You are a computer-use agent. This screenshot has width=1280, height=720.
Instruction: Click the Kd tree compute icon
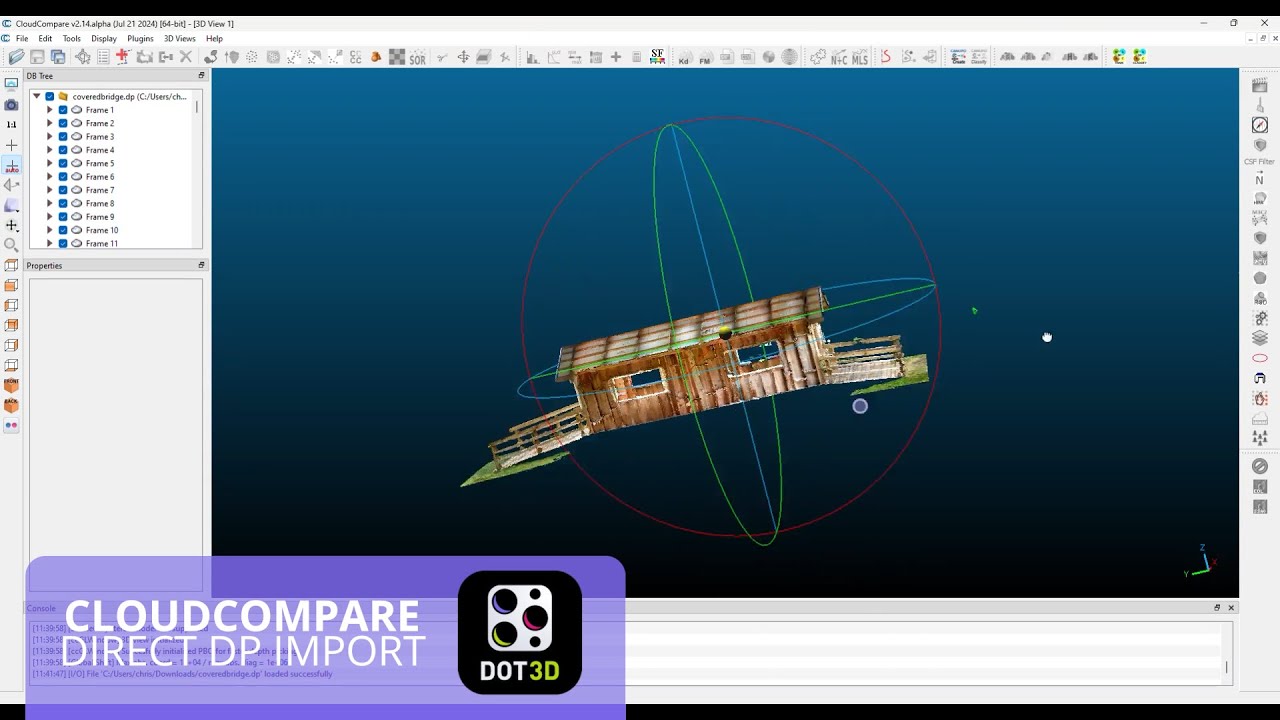(684, 58)
